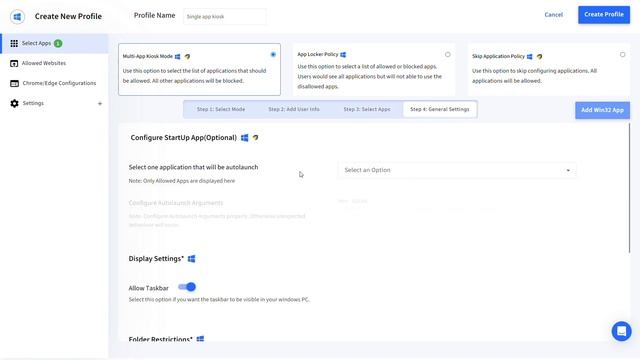Select Skip Application Policy radio button
The width and height of the screenshot is (640, 360).
[622, 54]
